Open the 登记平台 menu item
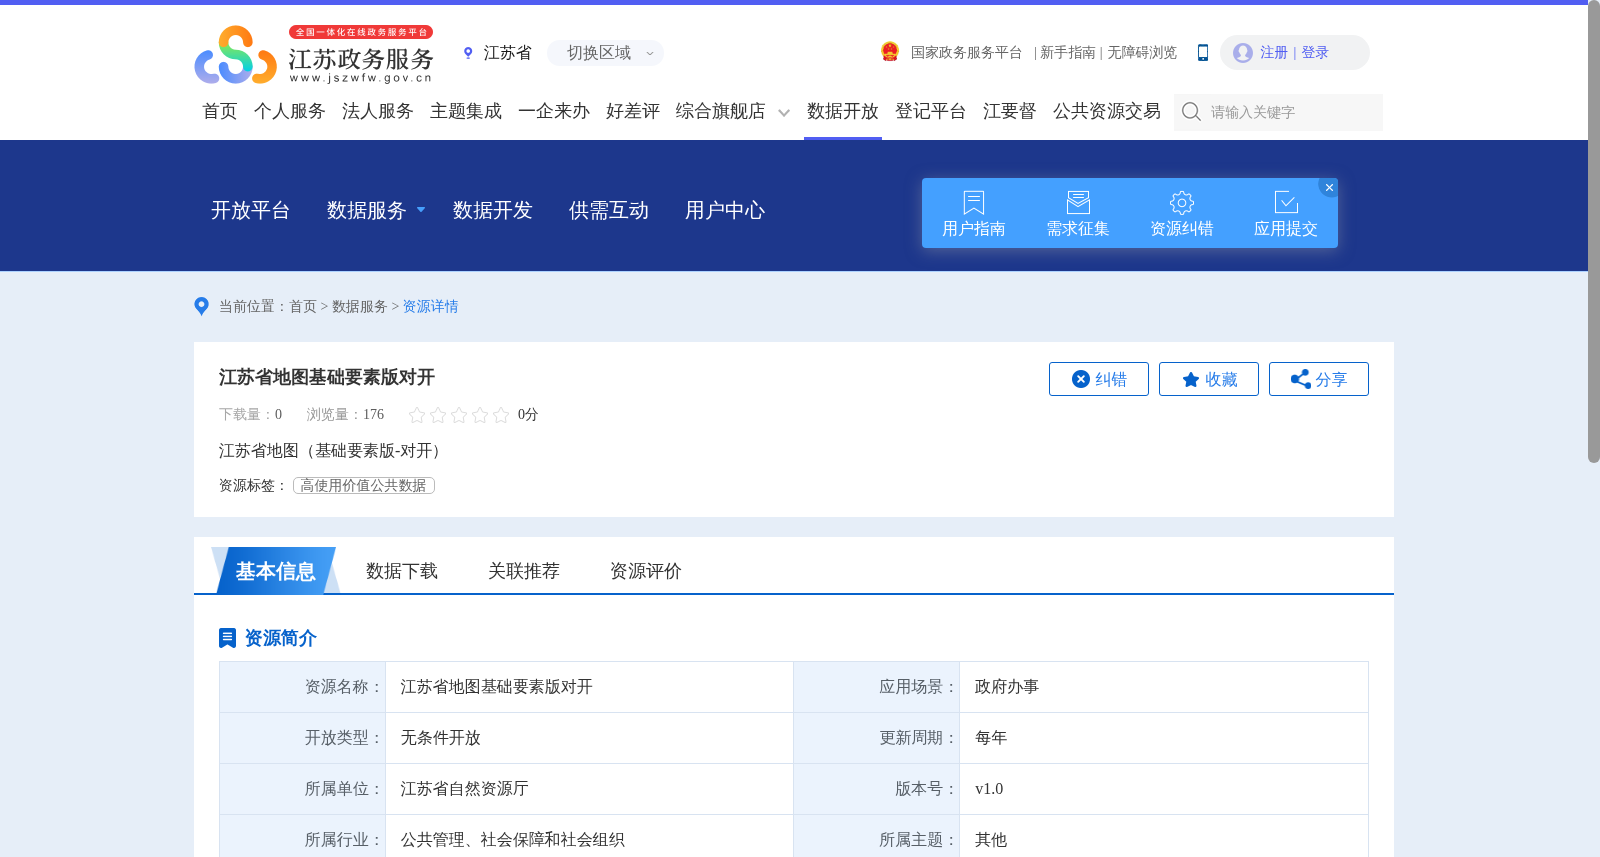Viewport: 1600px width, 857px height. (931, 111)
